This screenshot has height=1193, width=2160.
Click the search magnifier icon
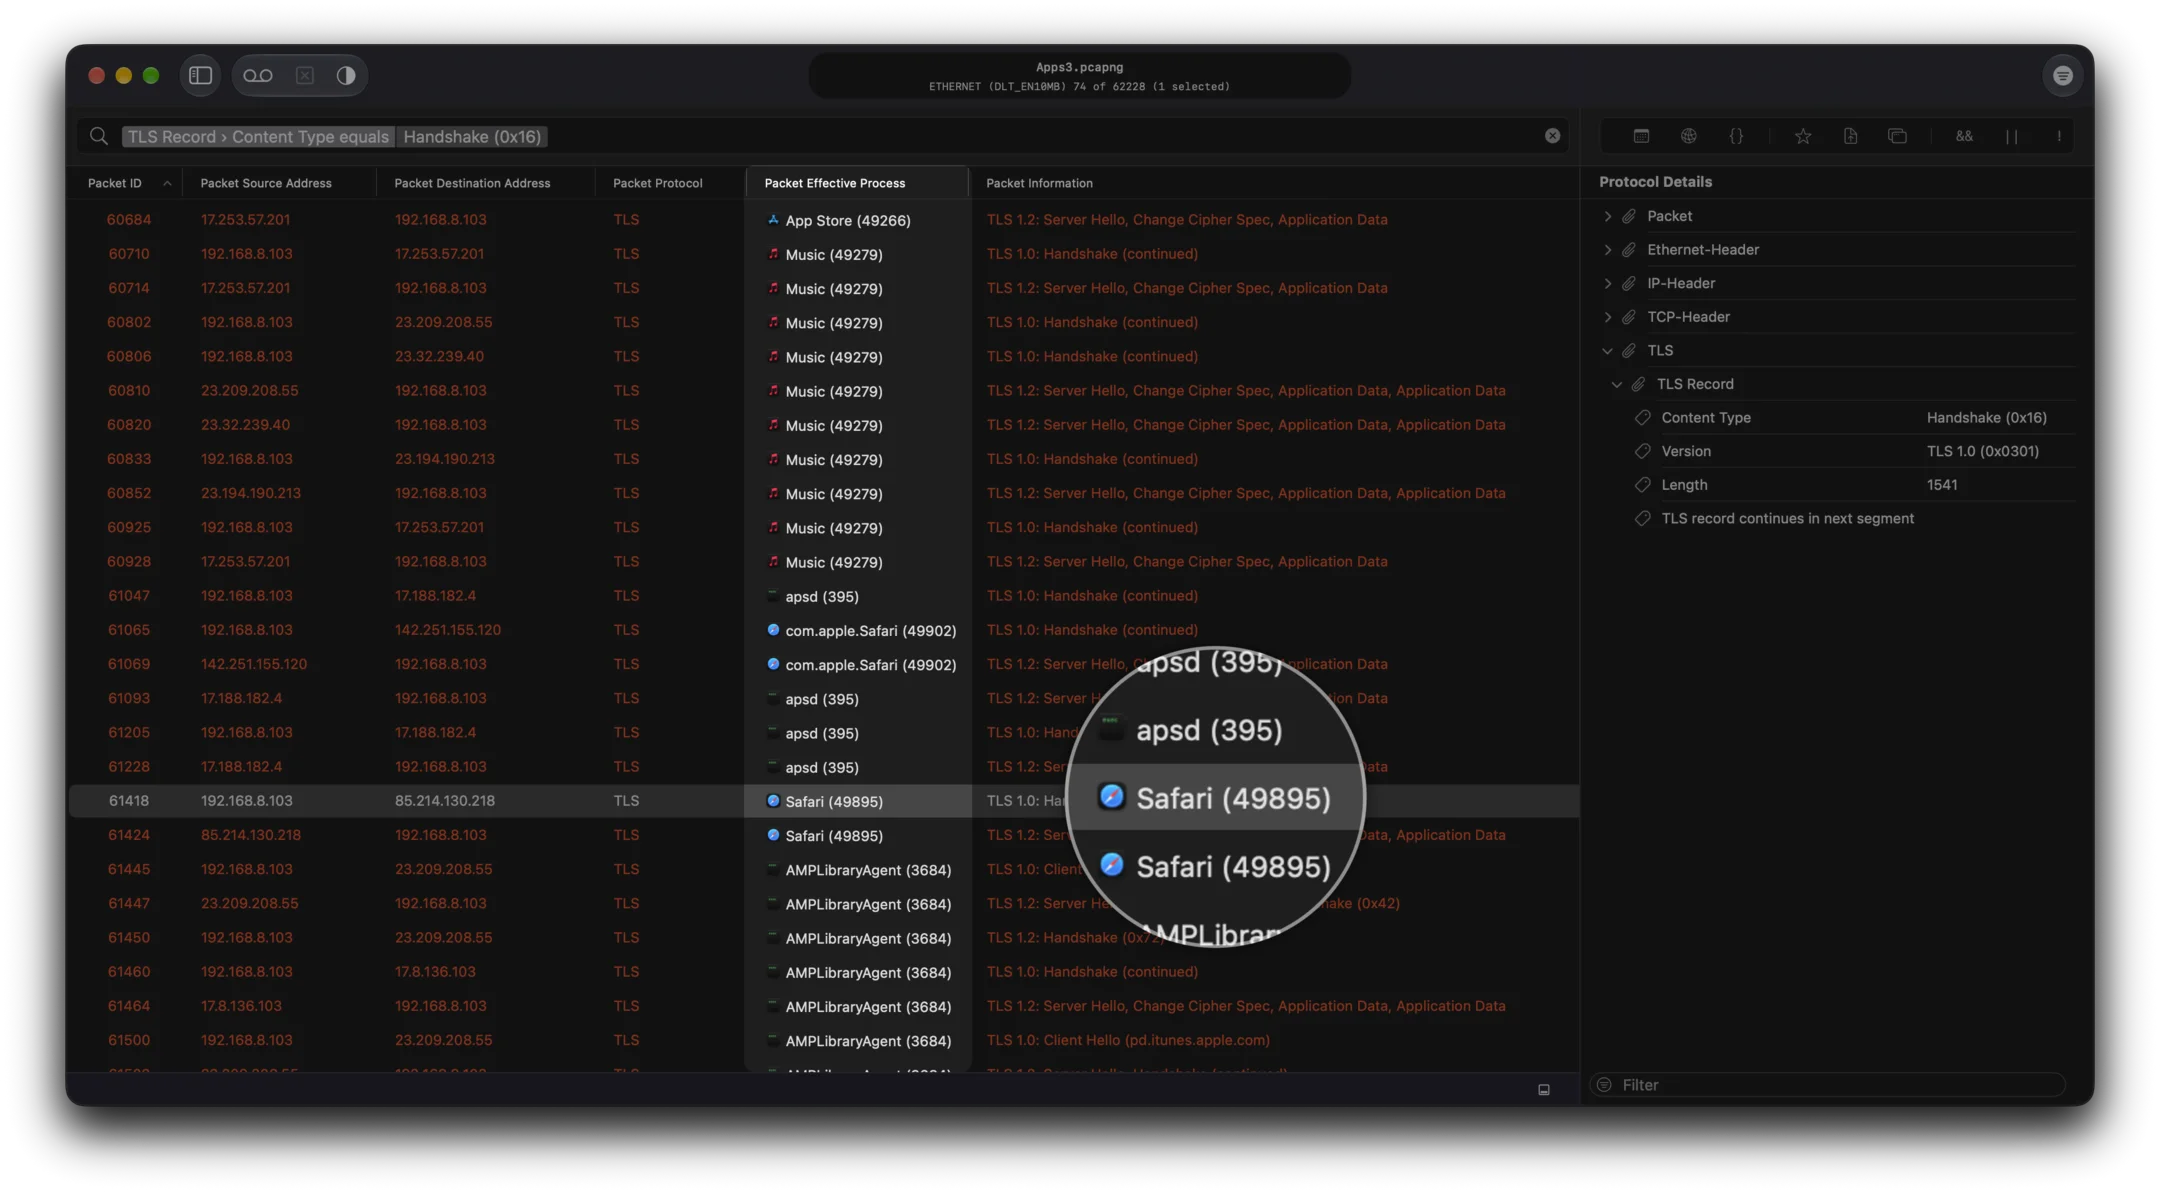[x=98, y=136]
